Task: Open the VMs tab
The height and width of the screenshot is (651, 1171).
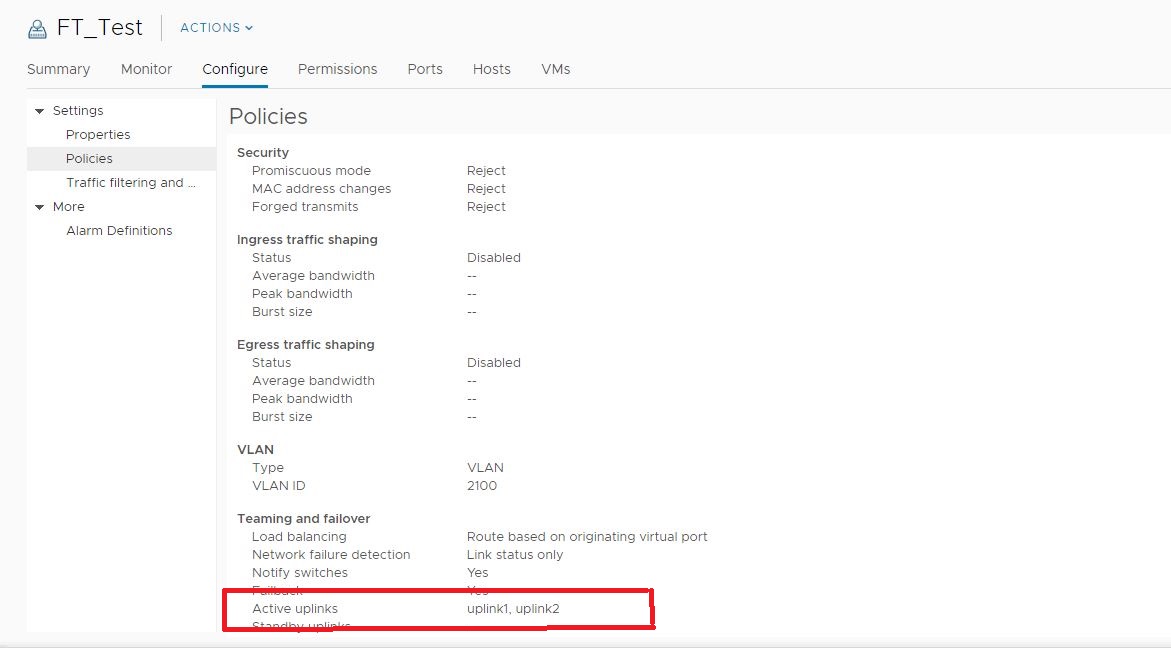Action: [555, 69]
